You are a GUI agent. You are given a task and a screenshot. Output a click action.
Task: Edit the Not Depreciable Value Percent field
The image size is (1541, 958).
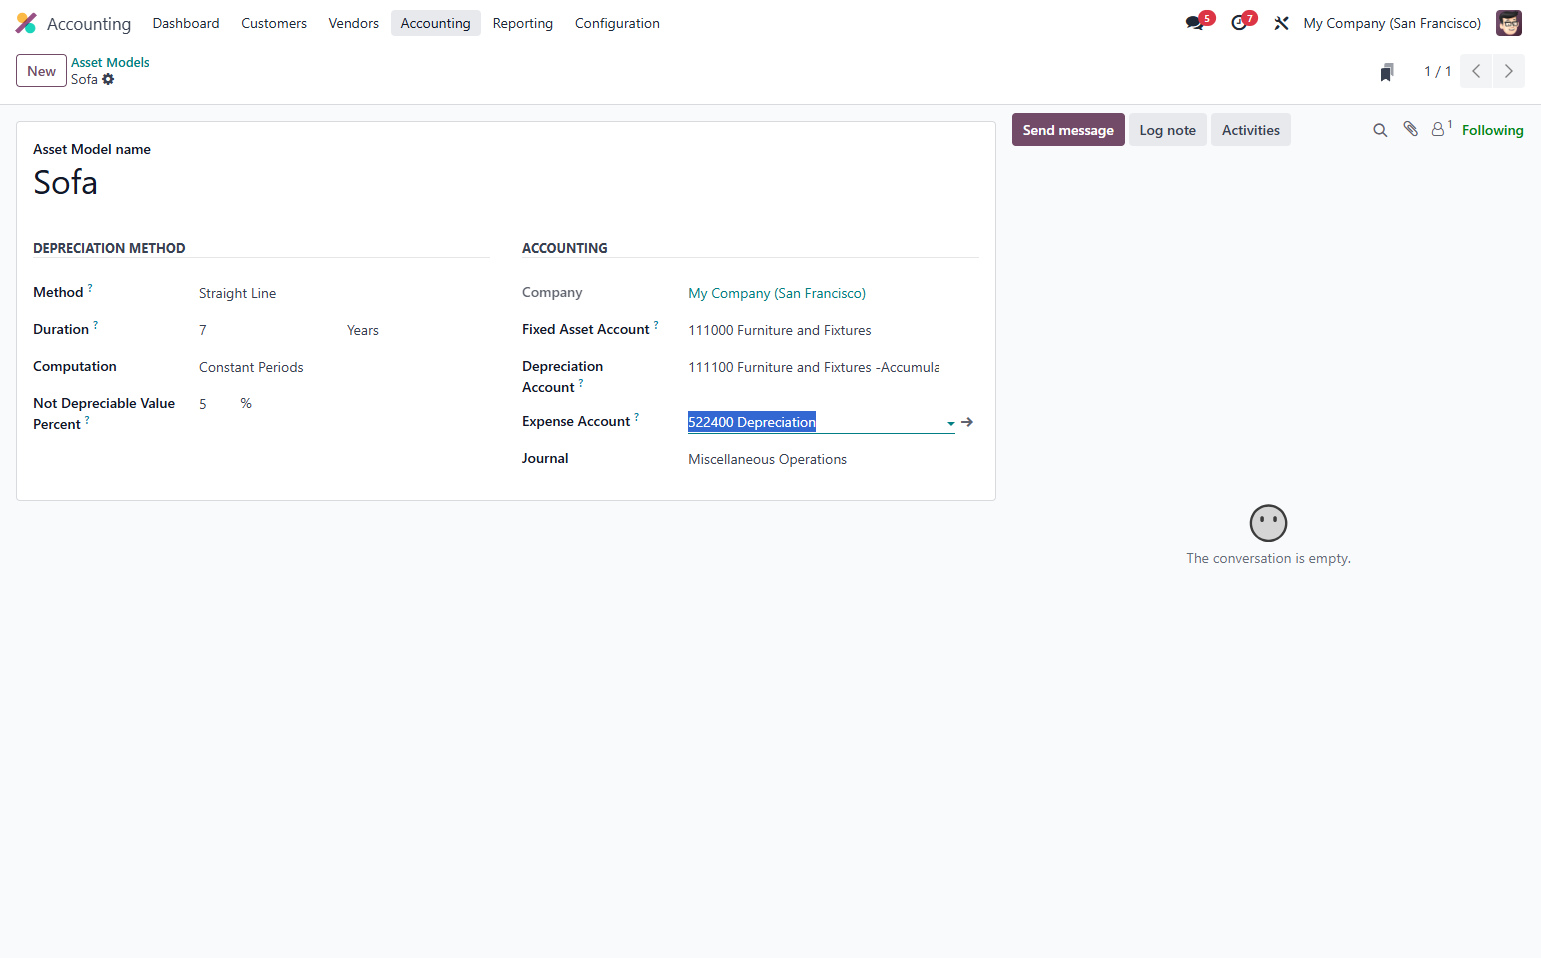pyautogui.click(x=214, y=404)
